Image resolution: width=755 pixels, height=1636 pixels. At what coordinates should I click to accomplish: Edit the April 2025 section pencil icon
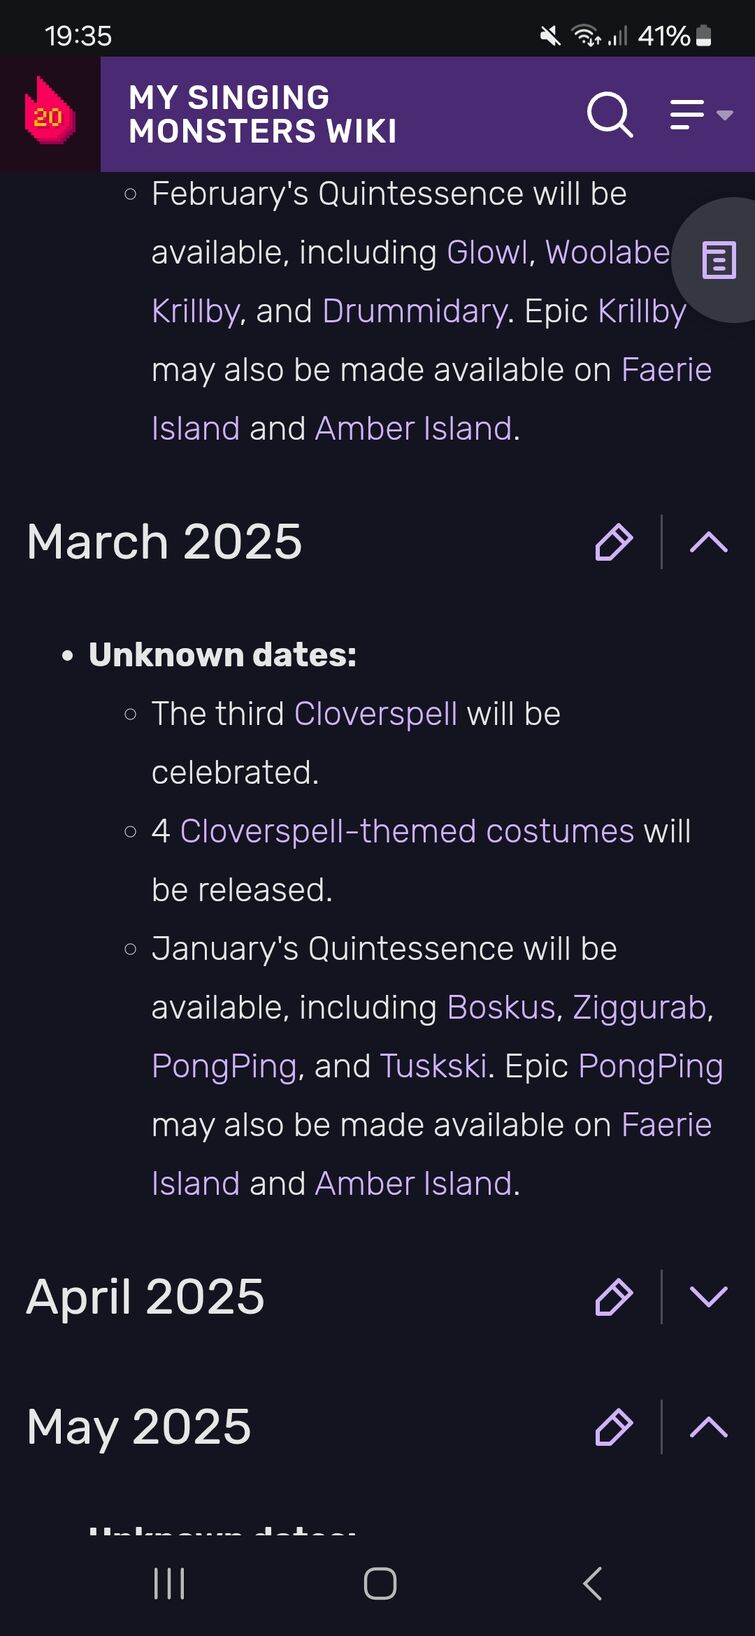[x=614, y=1297]
